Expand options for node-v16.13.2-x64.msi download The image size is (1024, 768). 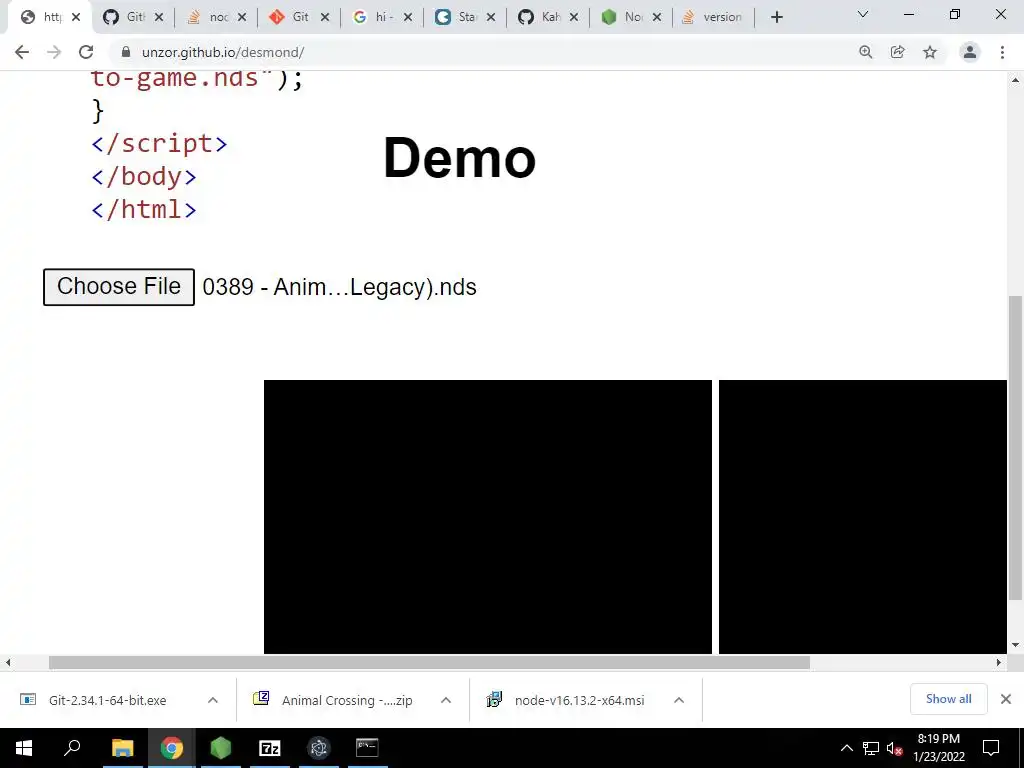pos(679,700)
